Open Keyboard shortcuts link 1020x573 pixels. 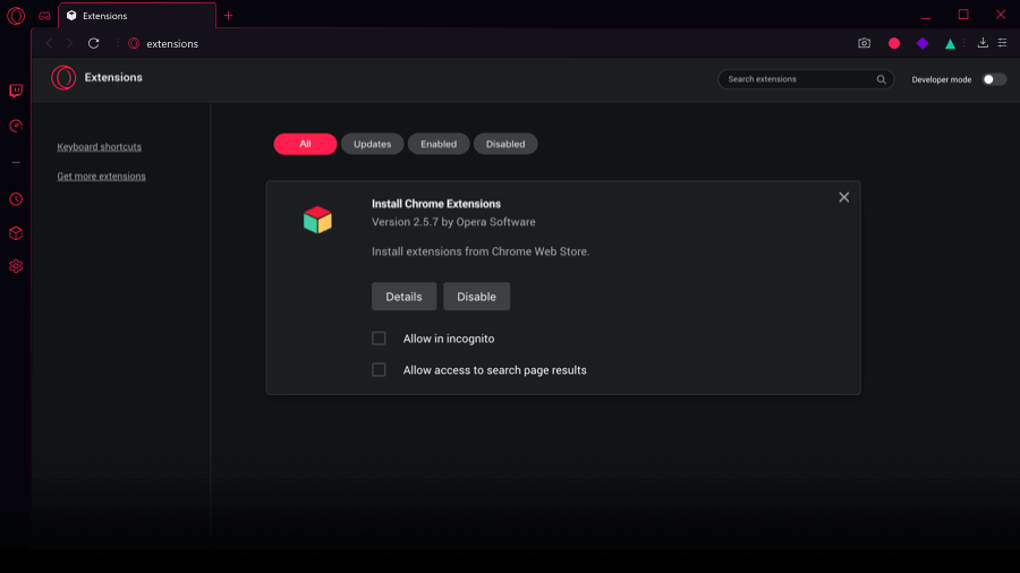click(x=99, y=147)
